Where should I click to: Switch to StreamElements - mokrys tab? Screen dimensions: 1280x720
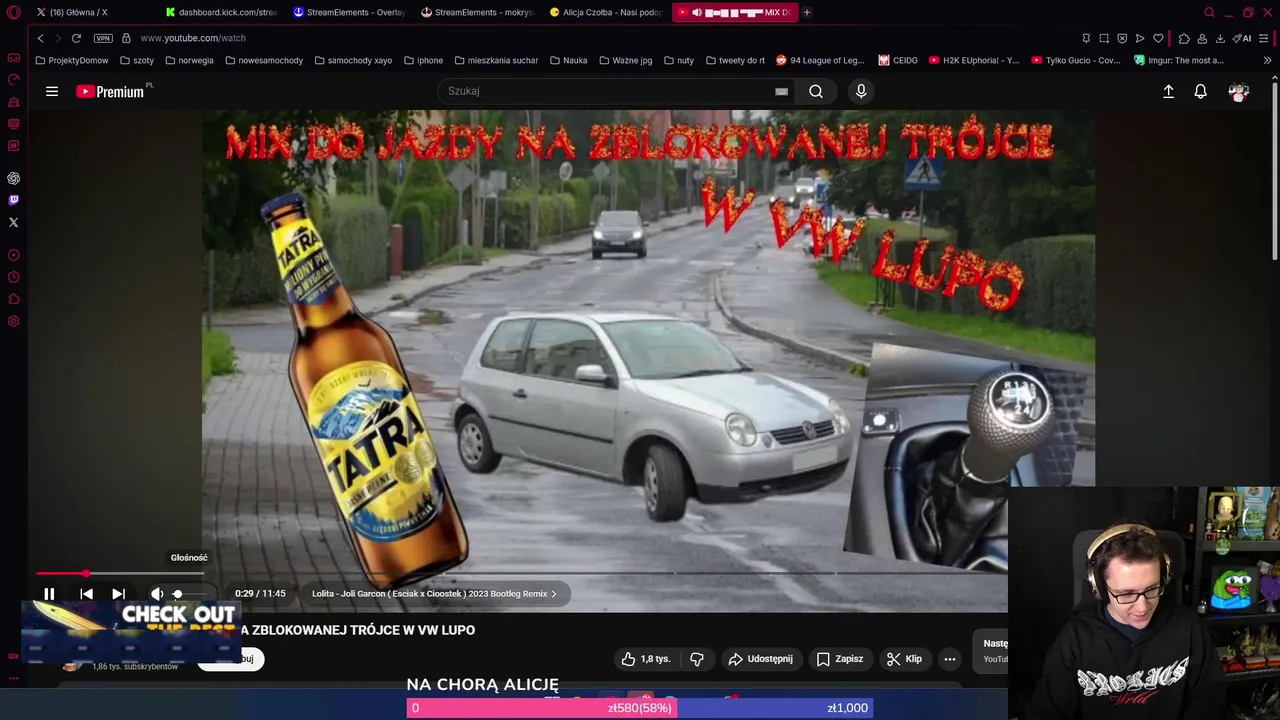(x=478, y=12)
